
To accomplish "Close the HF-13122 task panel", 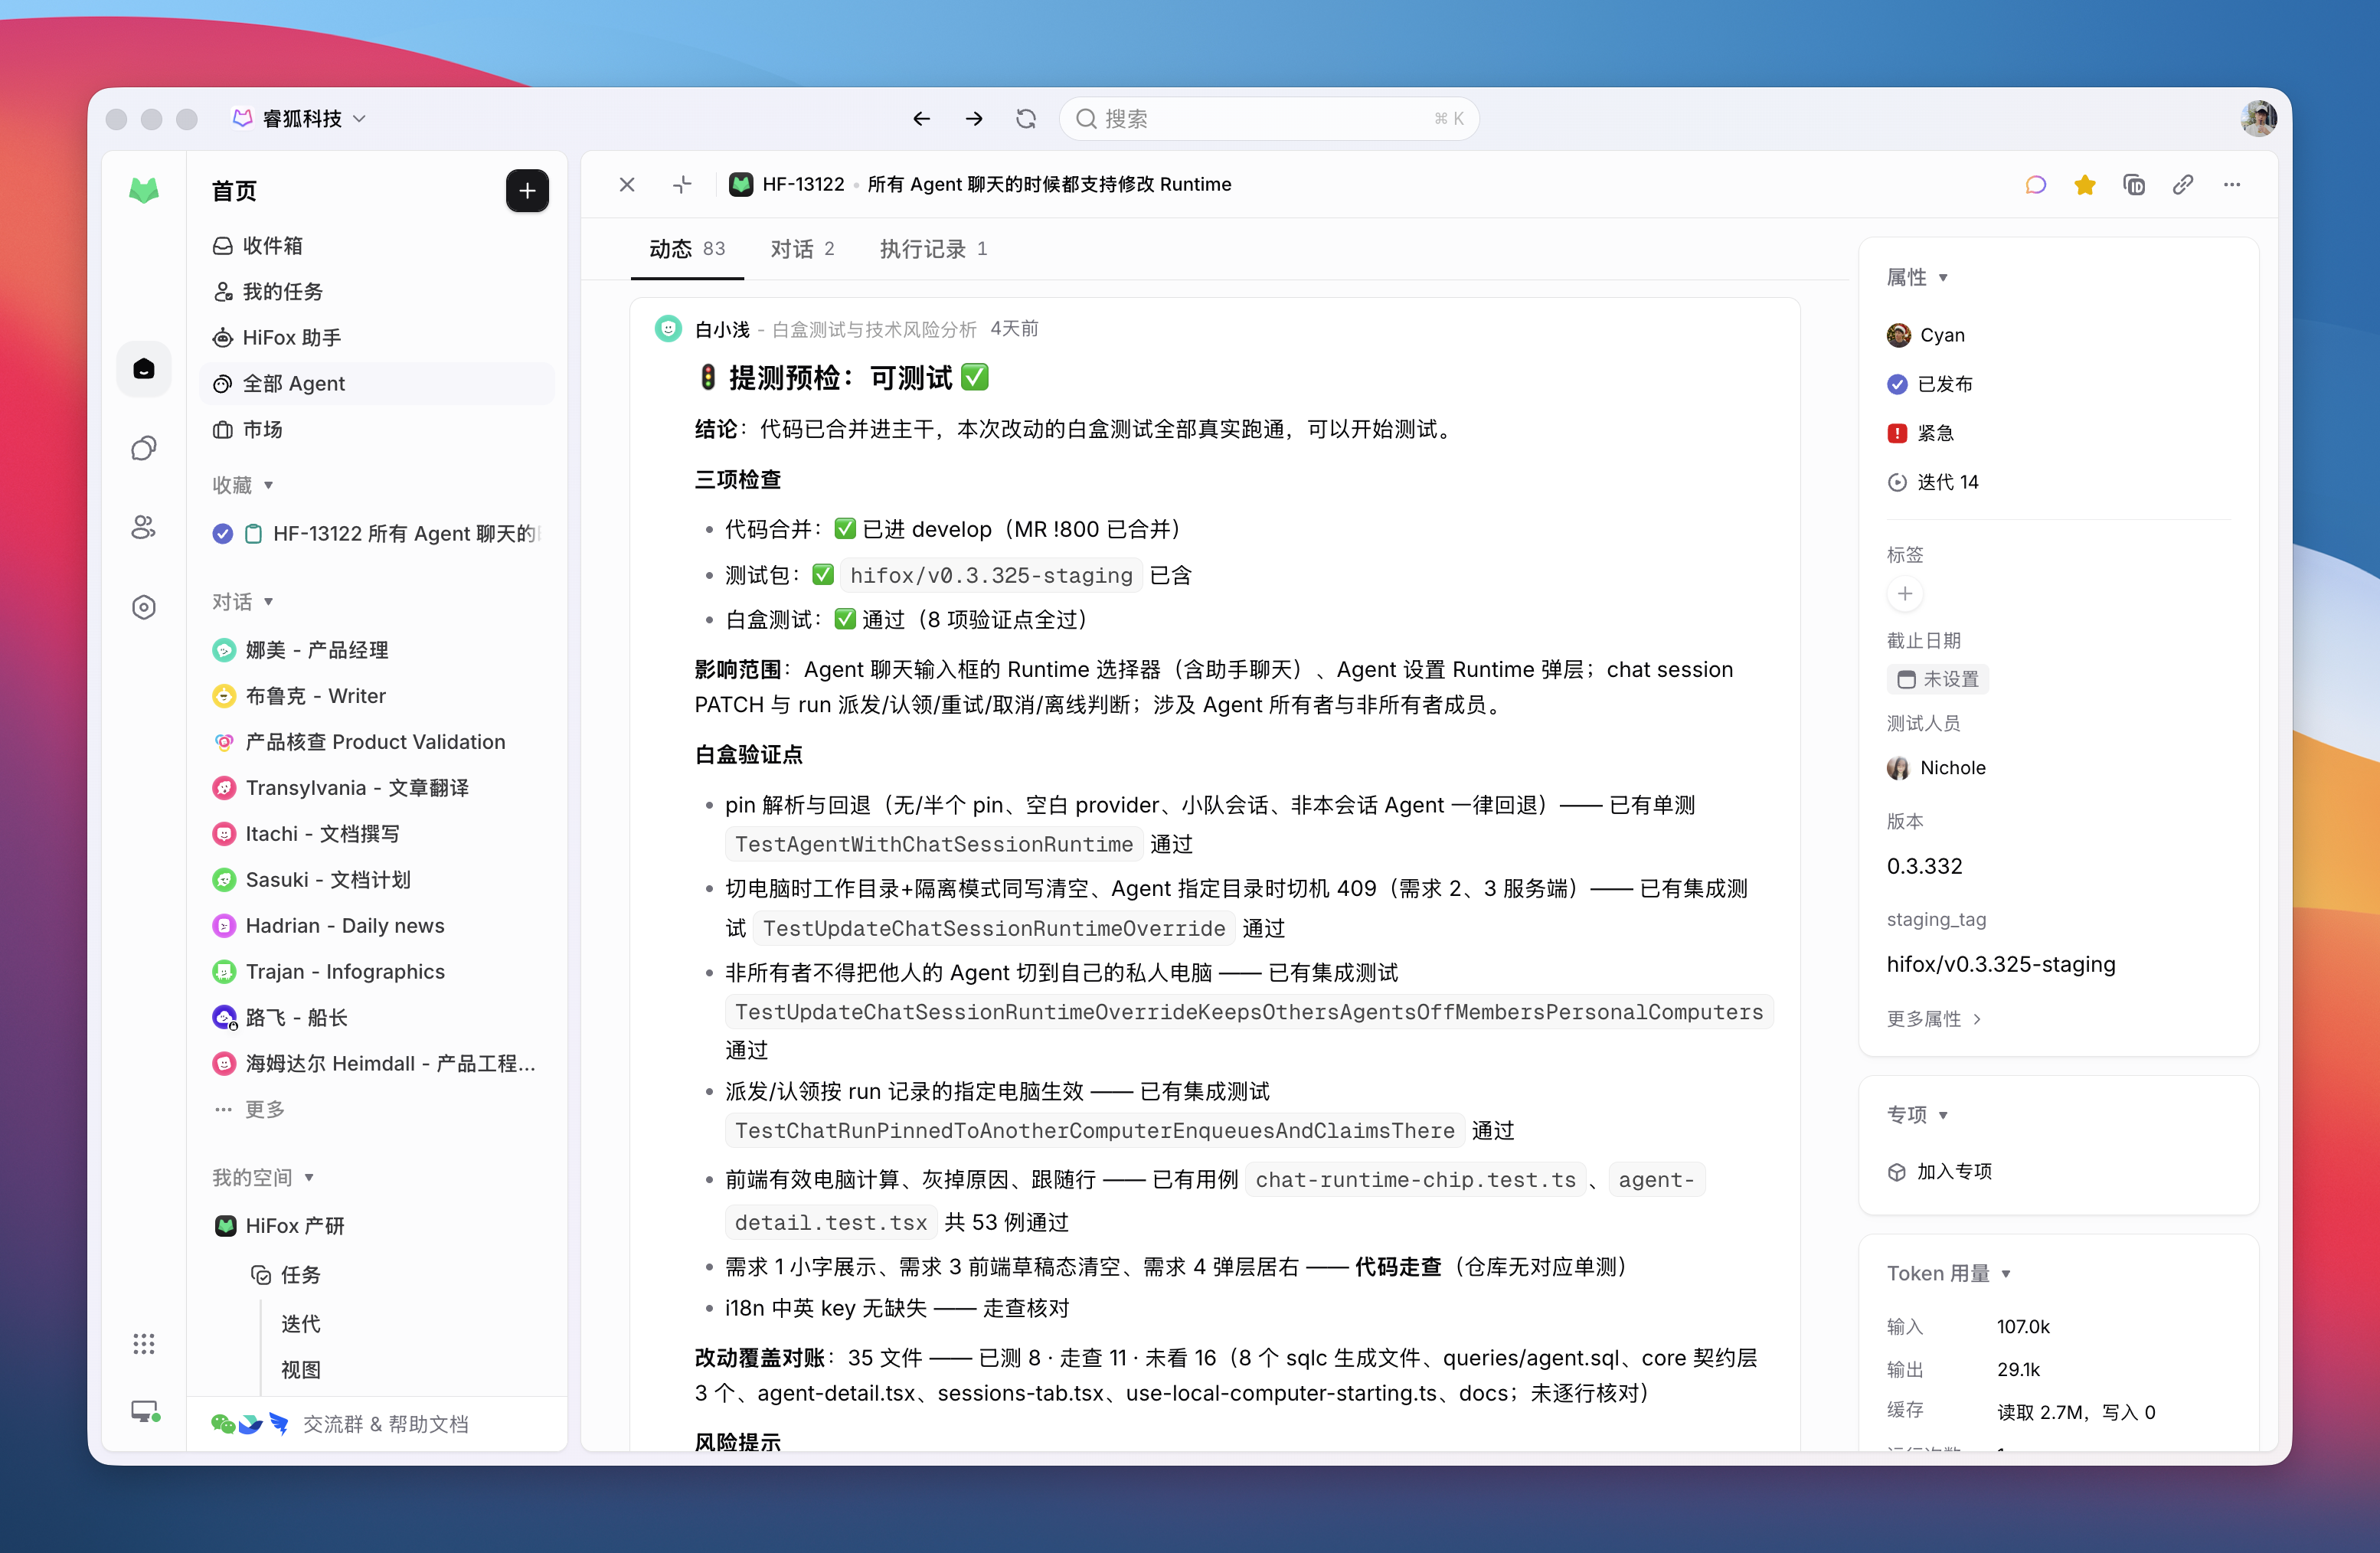I will [x=627, y=185].
